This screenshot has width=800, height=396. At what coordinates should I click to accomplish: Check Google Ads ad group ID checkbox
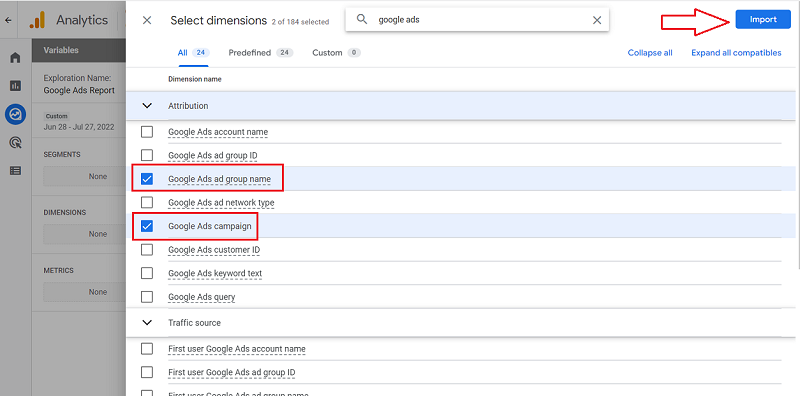click(x=147, y=155)
